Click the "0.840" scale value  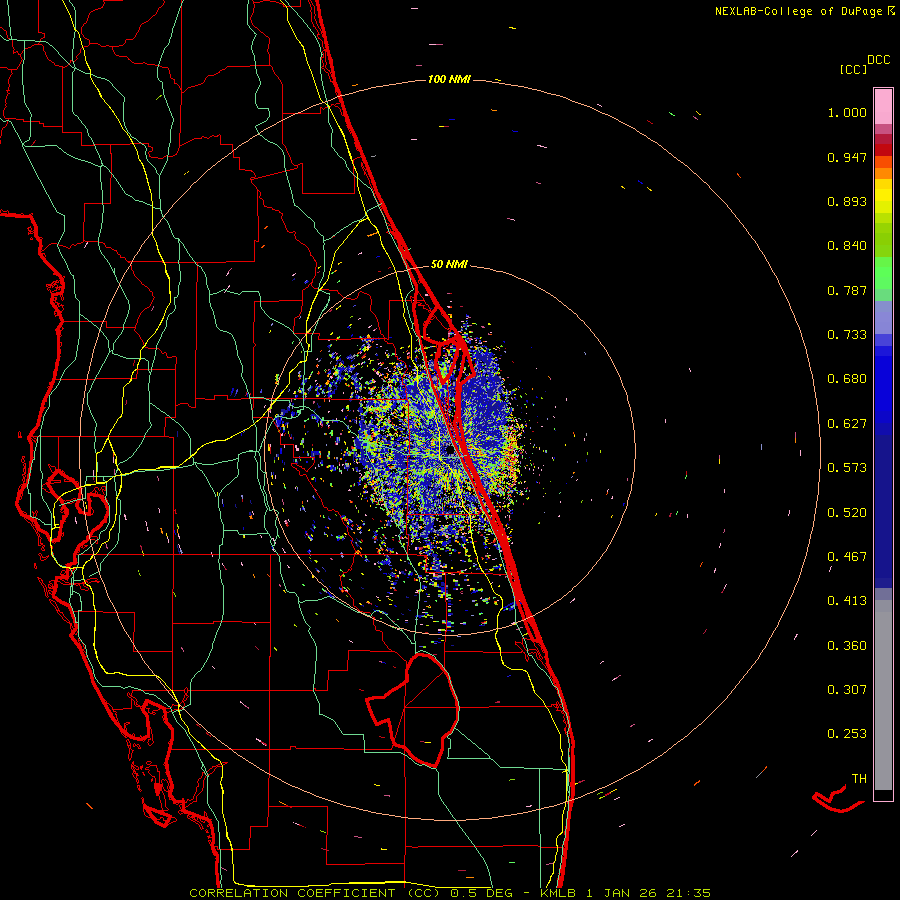(x=847, y=246)
